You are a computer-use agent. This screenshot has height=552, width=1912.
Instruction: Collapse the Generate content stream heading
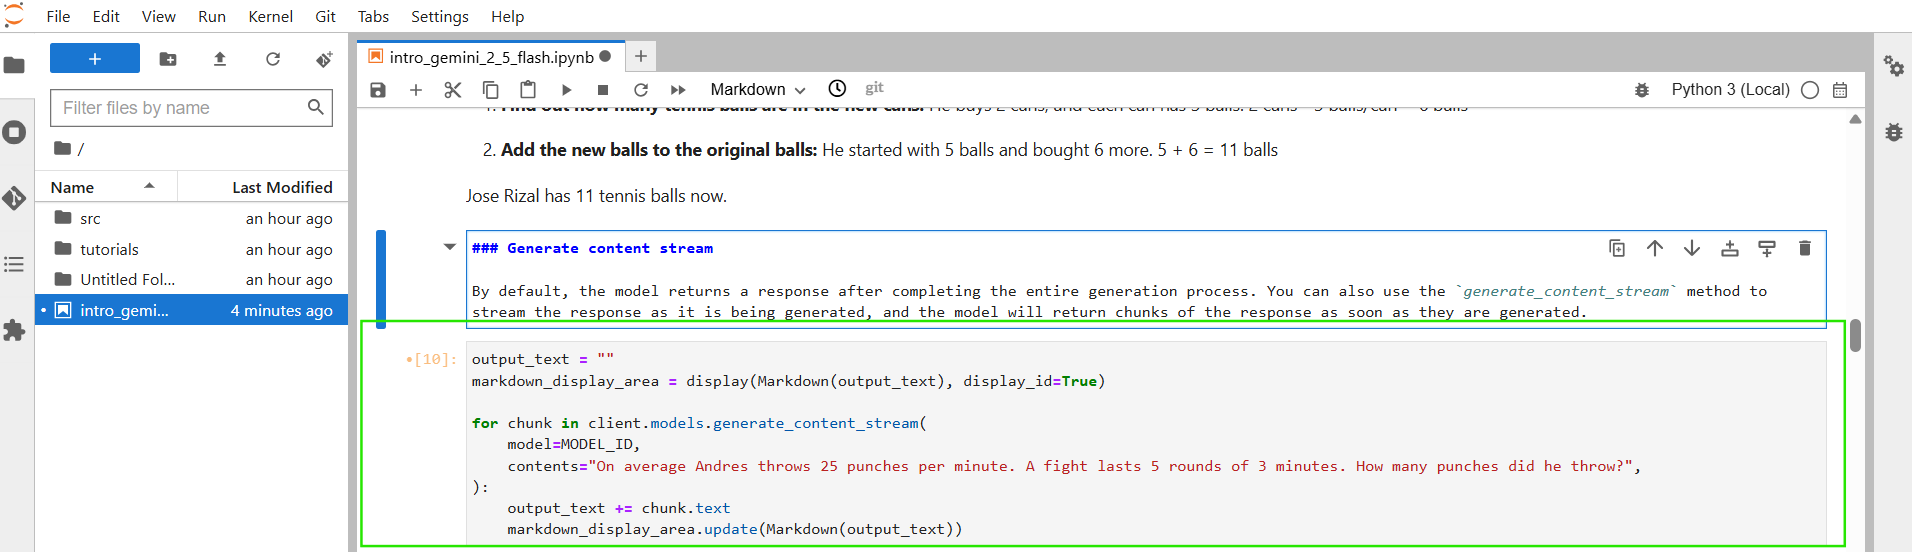click(x=449, y=247)
